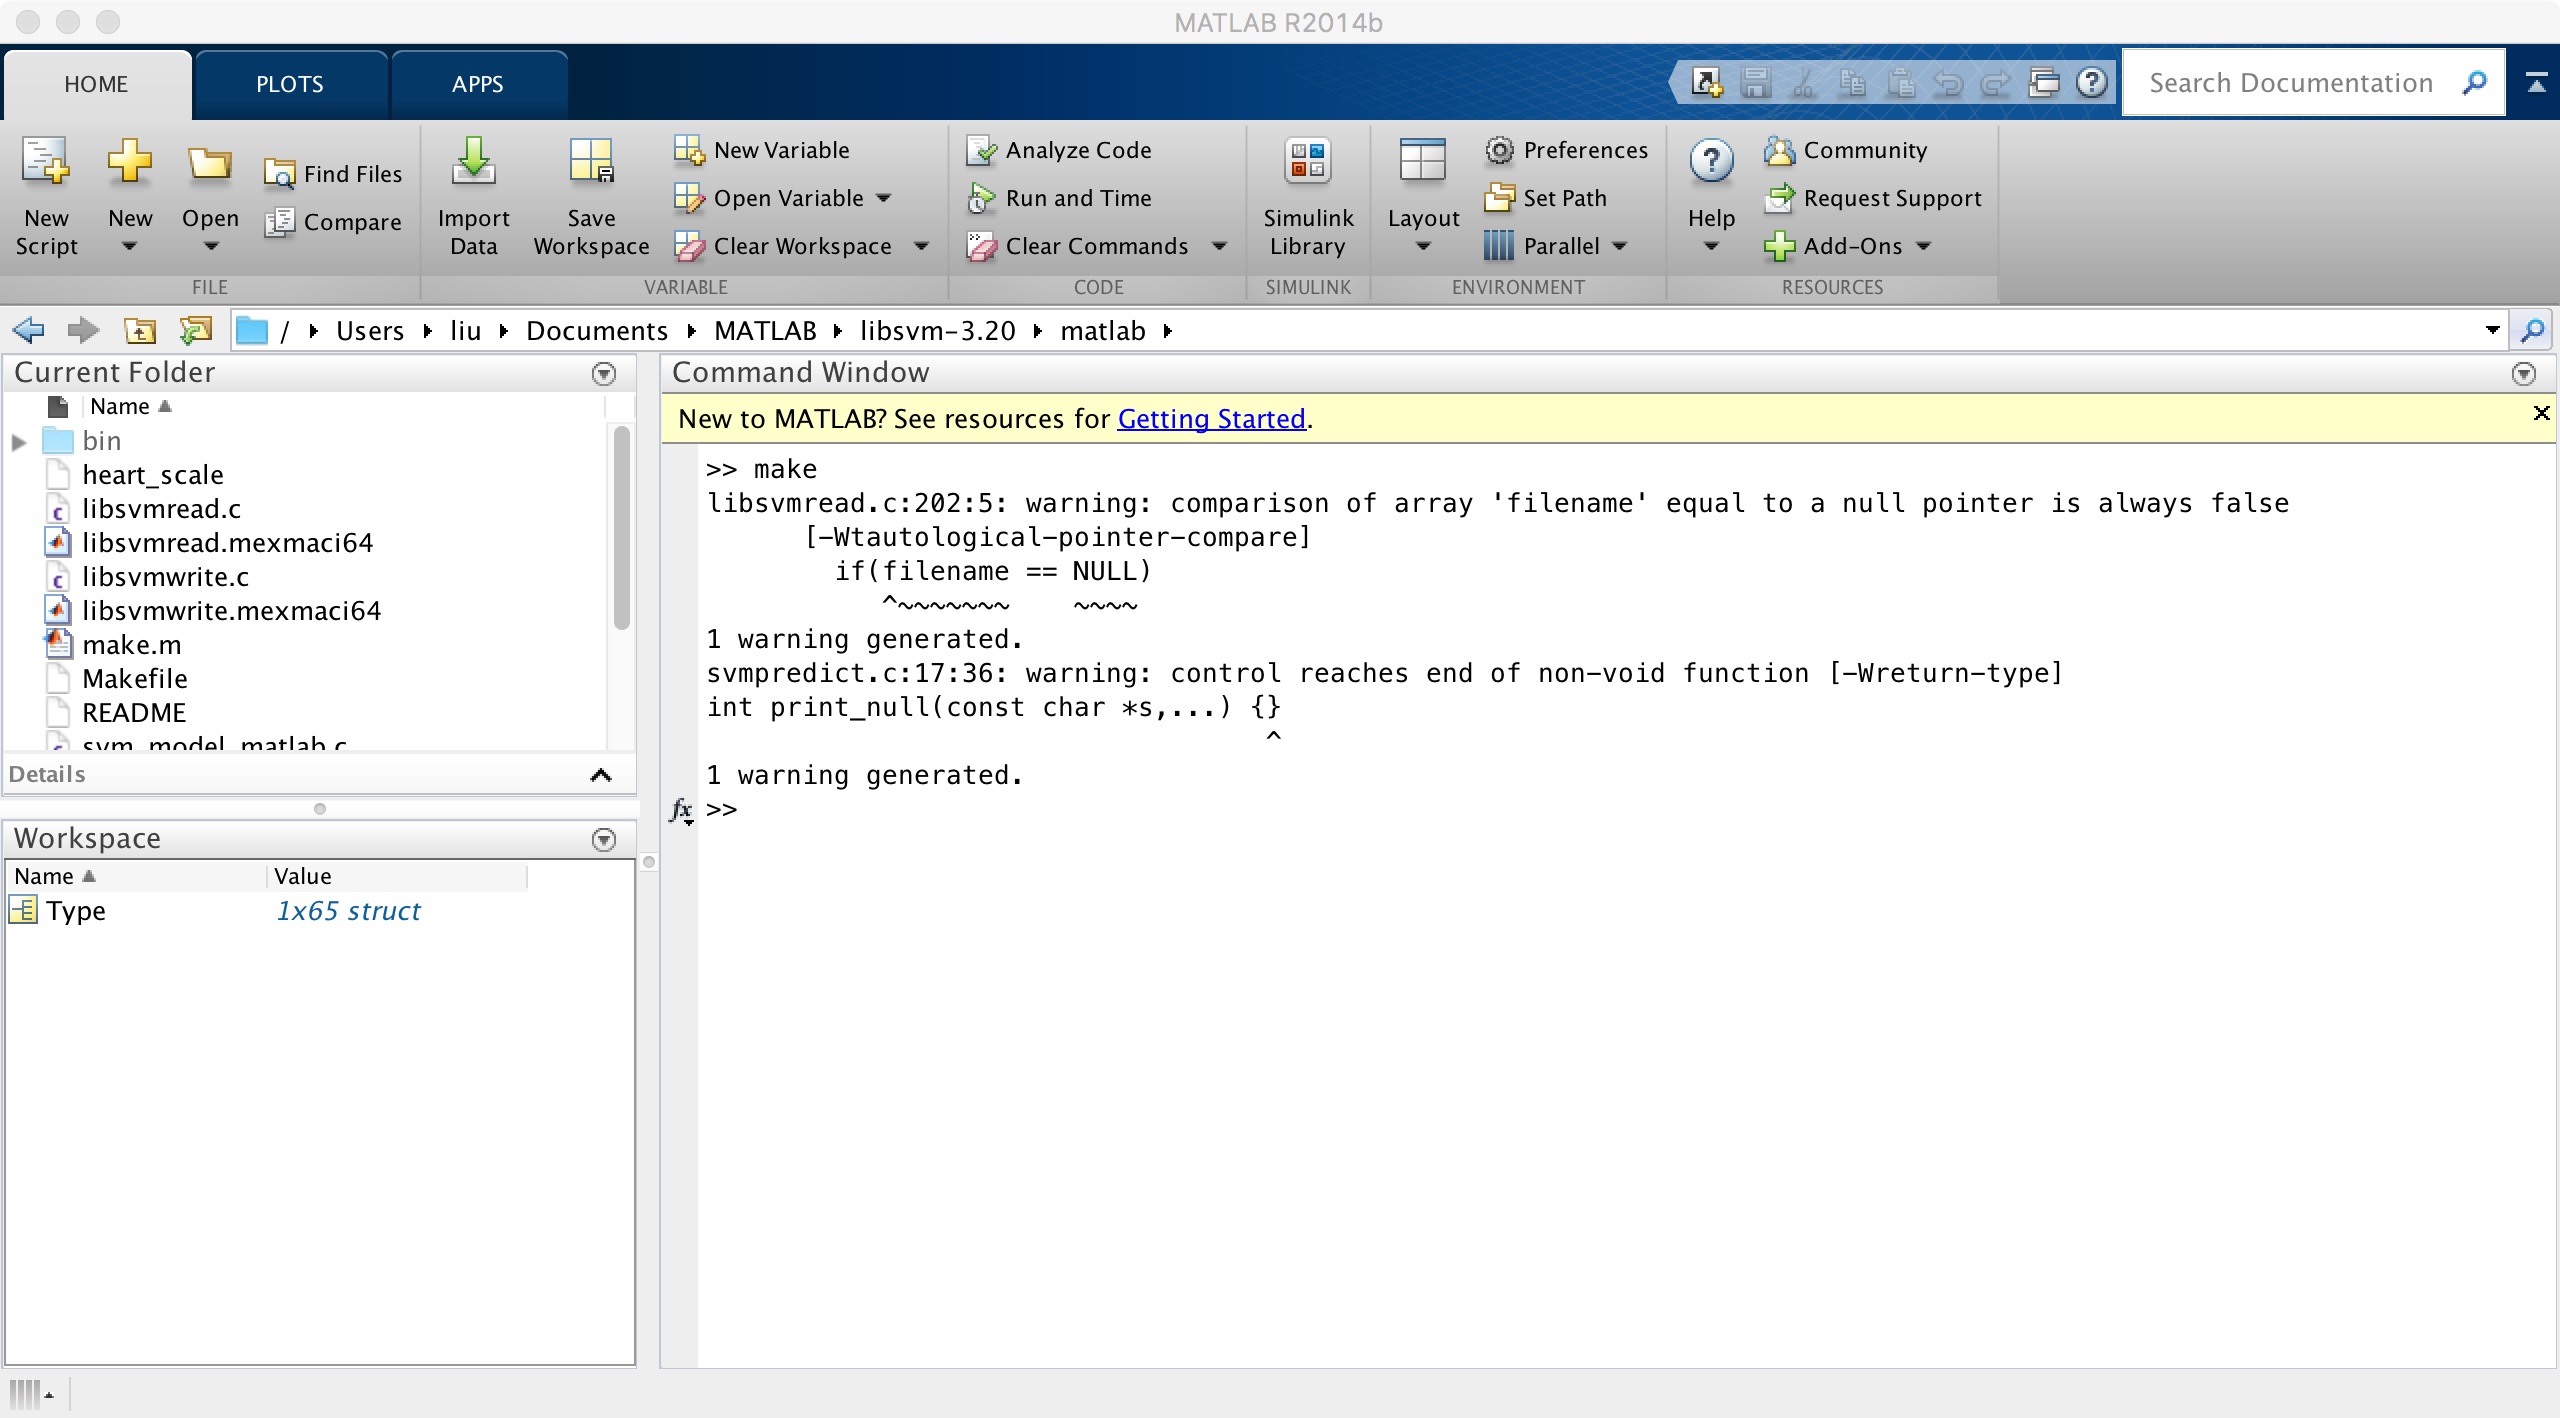Screen dimensions: 2560x1418
Task: Open the Set Path dialog
Action: [x=1546, y=198]
